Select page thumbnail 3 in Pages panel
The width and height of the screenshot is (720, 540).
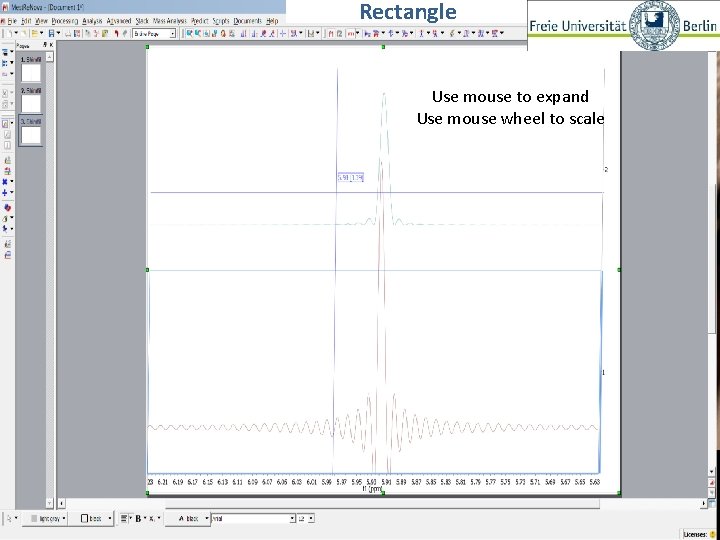coord(31,135)
